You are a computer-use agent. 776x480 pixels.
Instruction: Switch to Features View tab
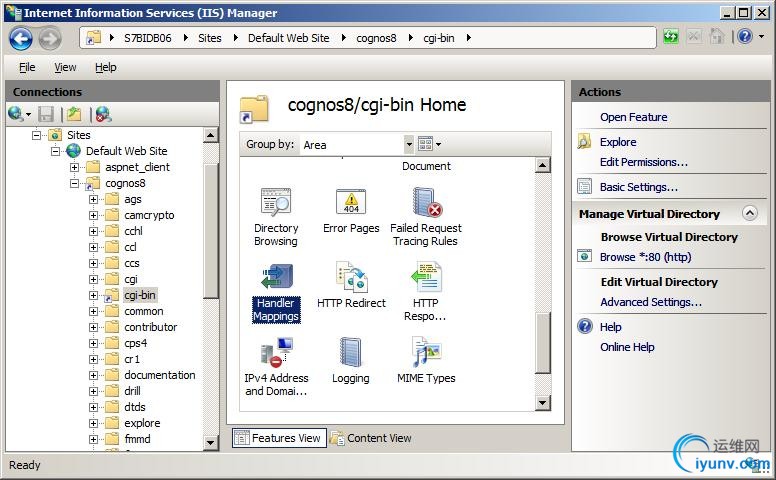click(x=279, y=438)
